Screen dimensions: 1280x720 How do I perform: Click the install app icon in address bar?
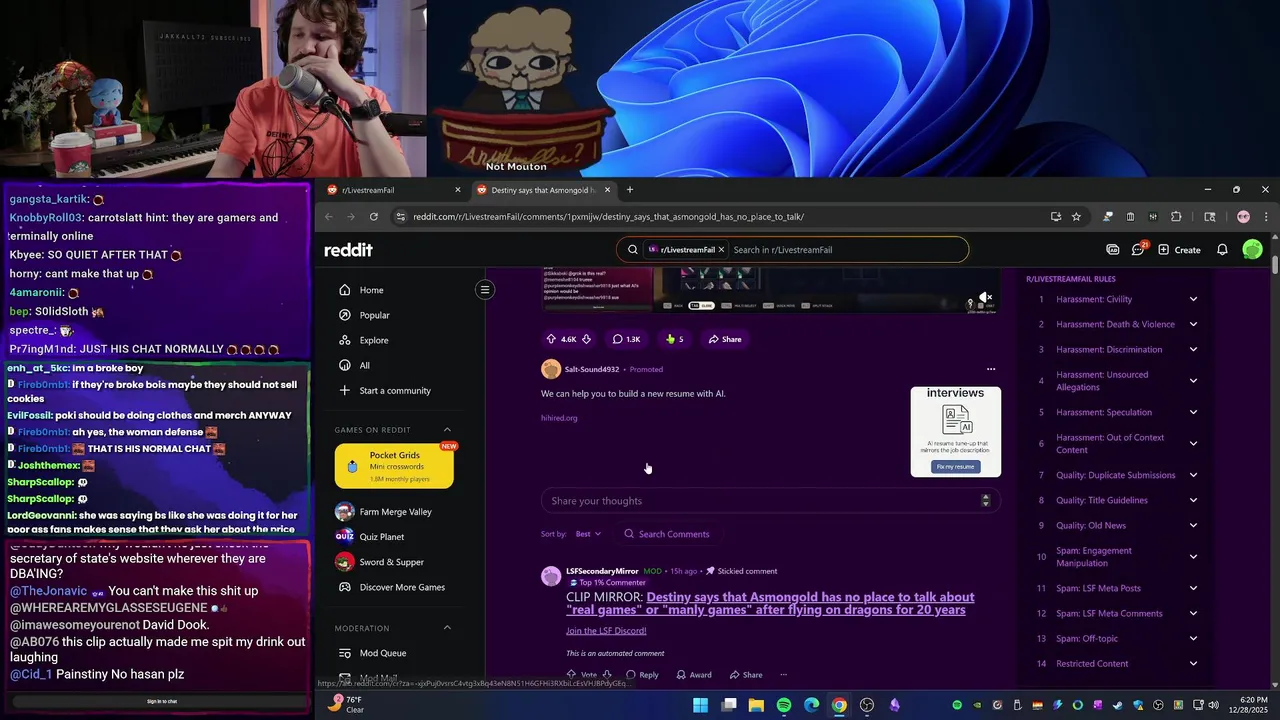(1056, 216)
